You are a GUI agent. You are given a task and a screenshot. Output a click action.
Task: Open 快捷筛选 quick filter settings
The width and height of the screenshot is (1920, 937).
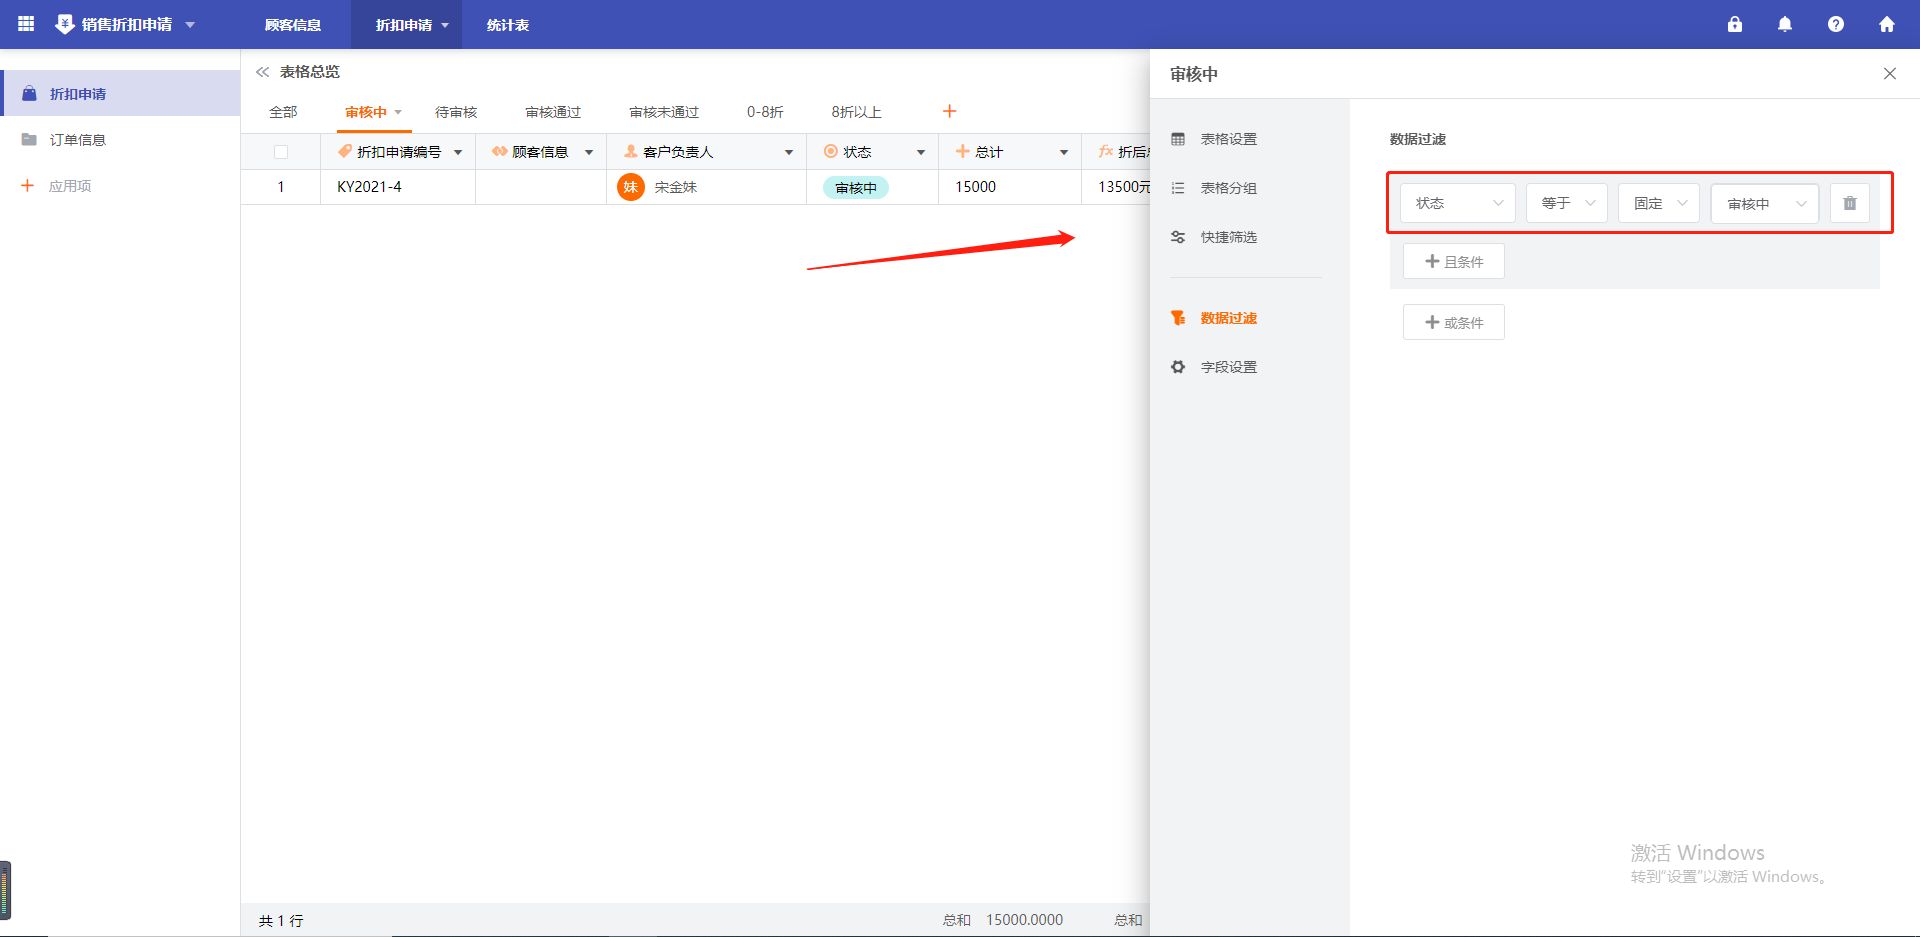tap(1178, 236)
